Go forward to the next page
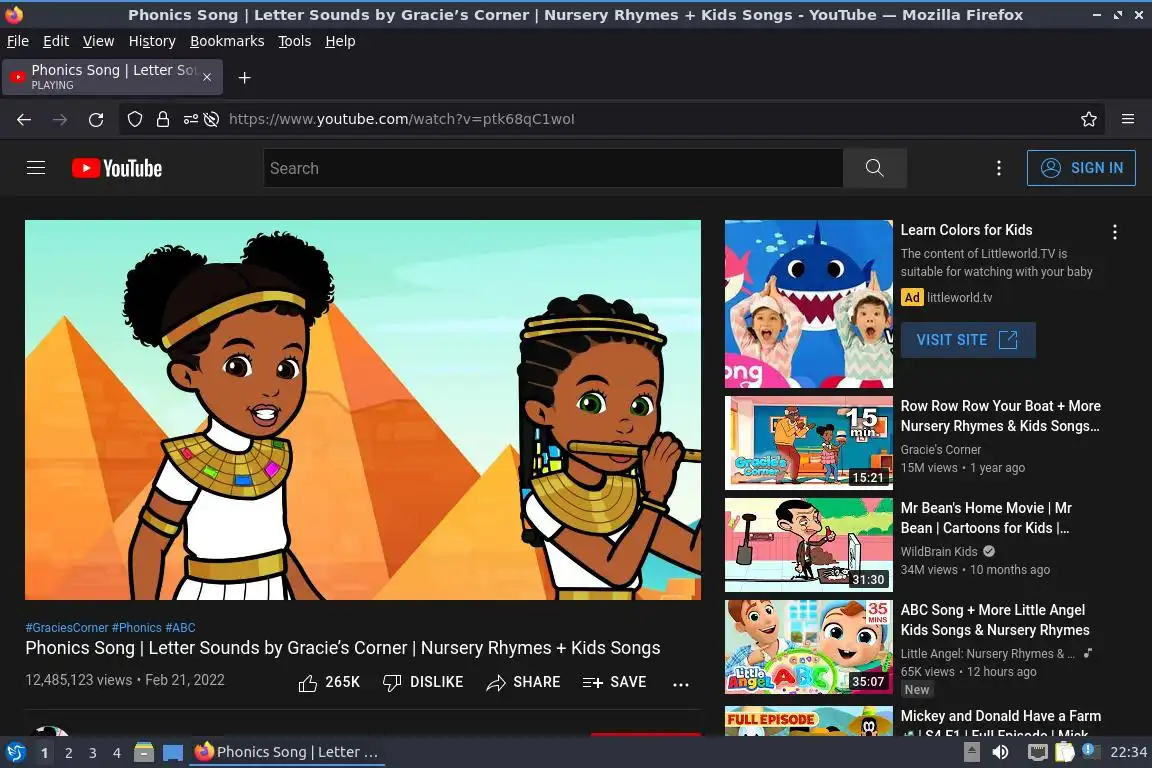 [60, 119]
